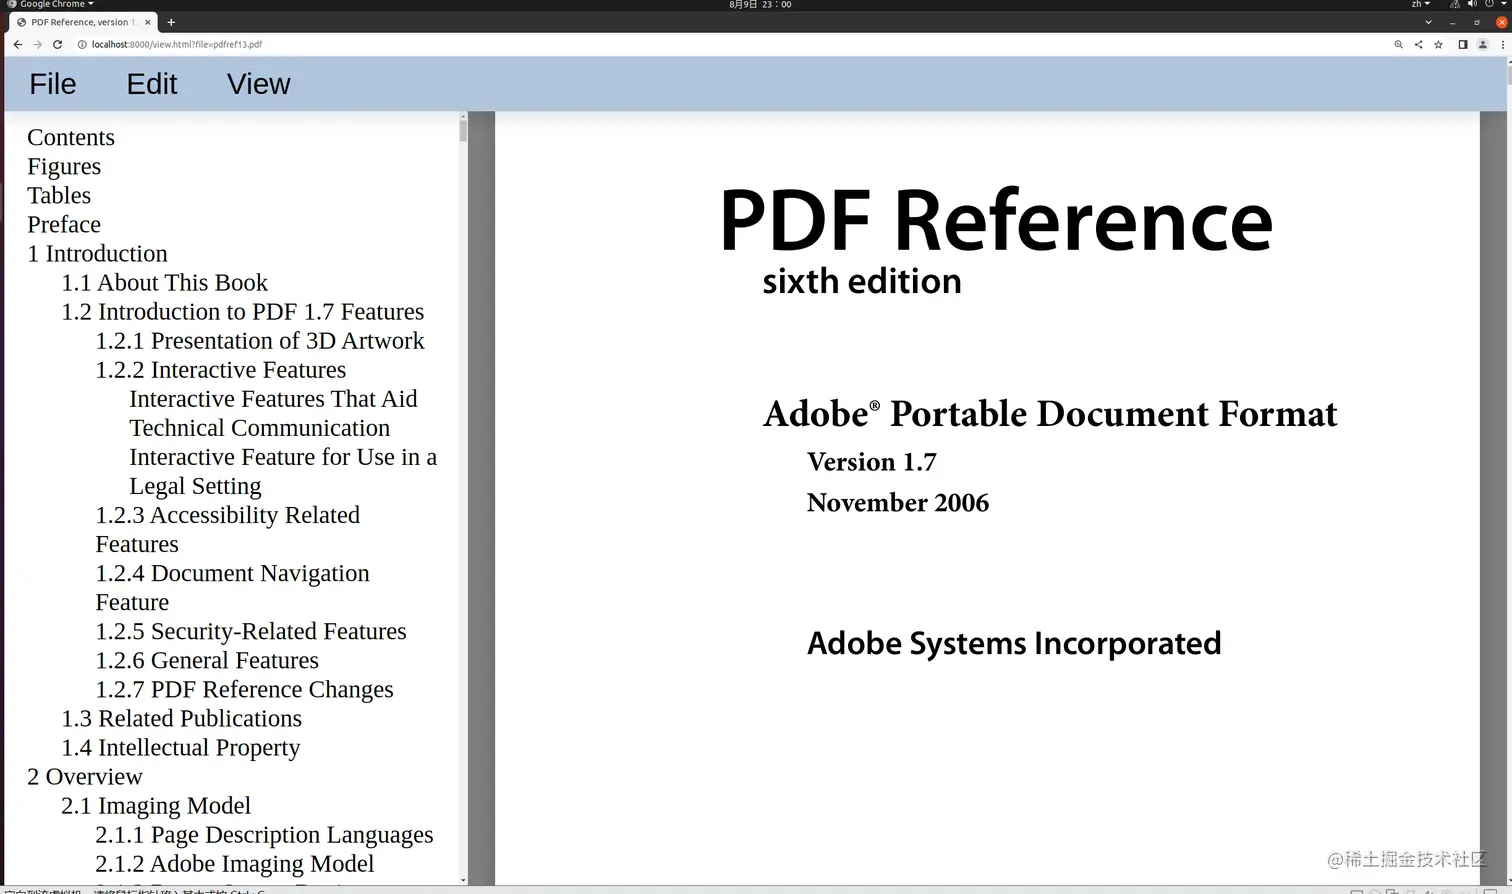This screenshot has height=894, width=1512.
Task: Reload the page with the refresh icon
Action: point(57,44)
